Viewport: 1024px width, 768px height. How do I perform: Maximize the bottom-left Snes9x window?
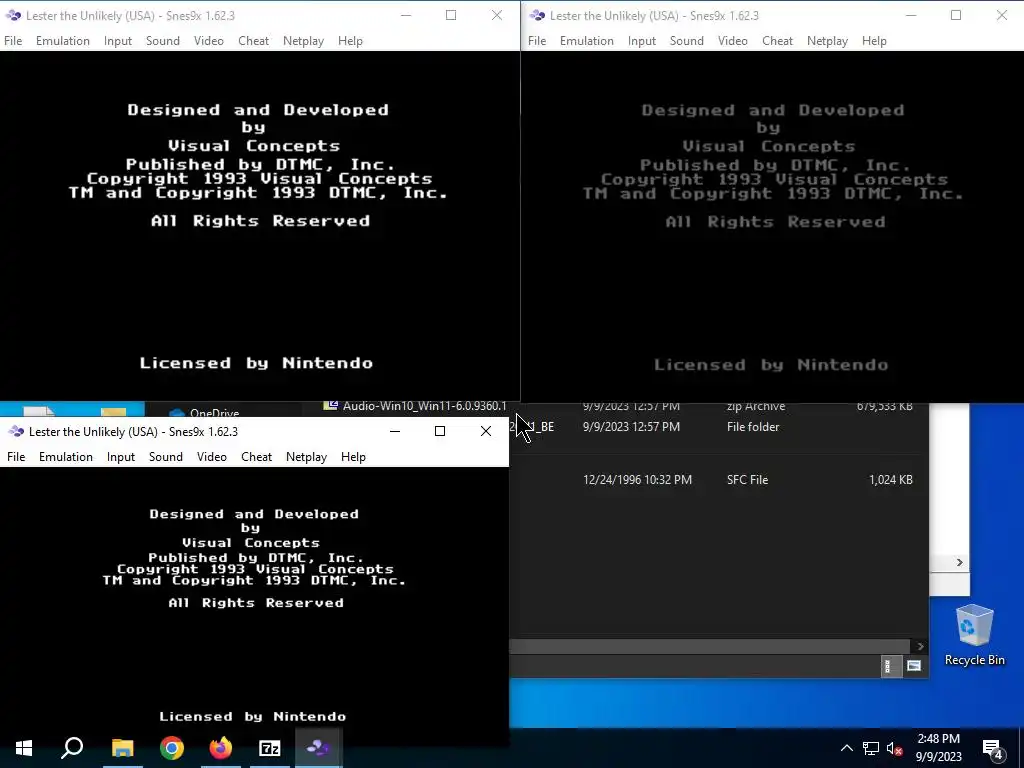point(440,431)
